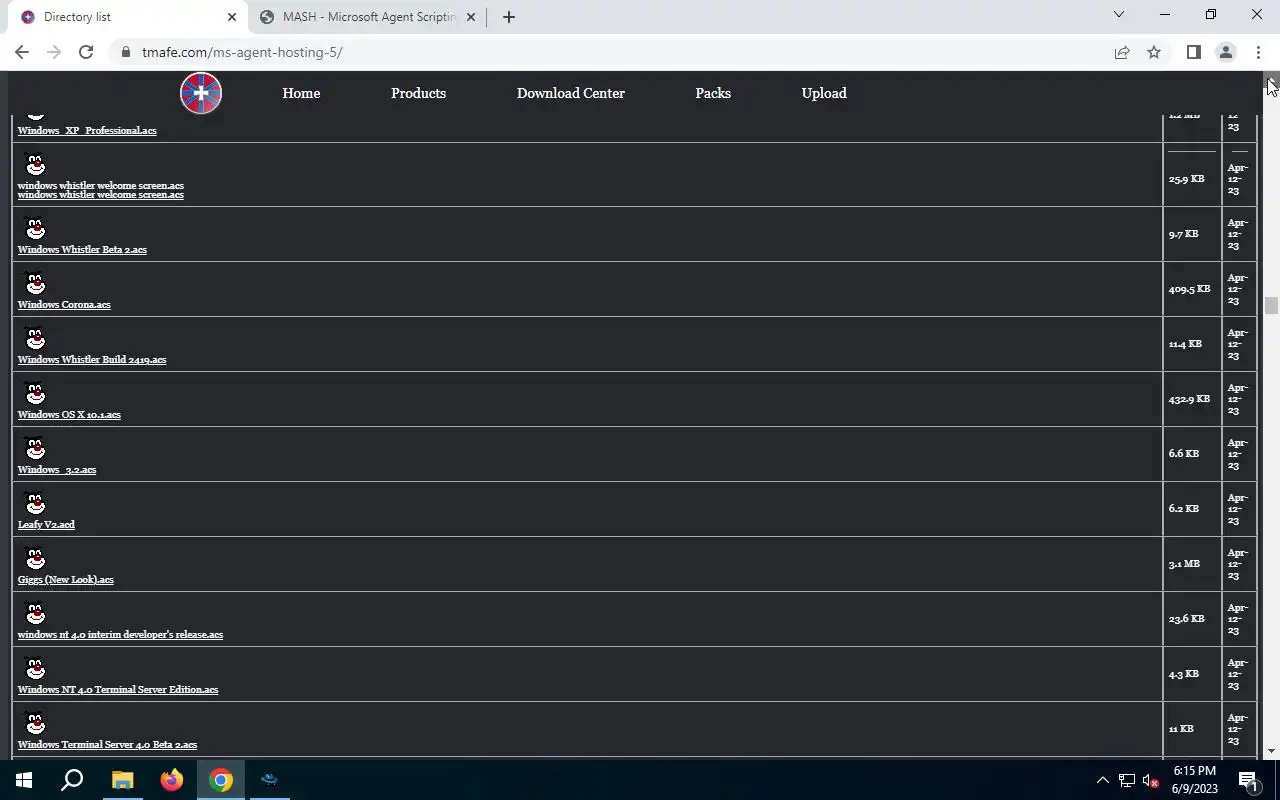Open the Products menu item

418,93
